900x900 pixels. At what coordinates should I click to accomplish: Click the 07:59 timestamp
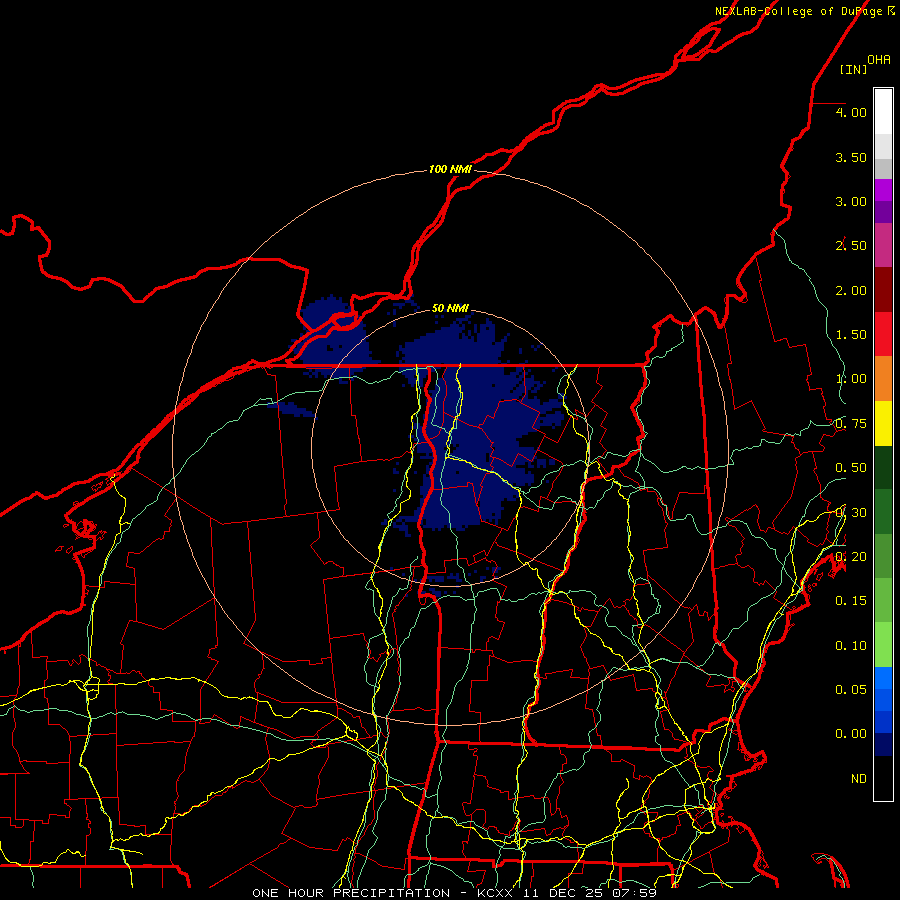pyautogui.click(x=634, y=893)
